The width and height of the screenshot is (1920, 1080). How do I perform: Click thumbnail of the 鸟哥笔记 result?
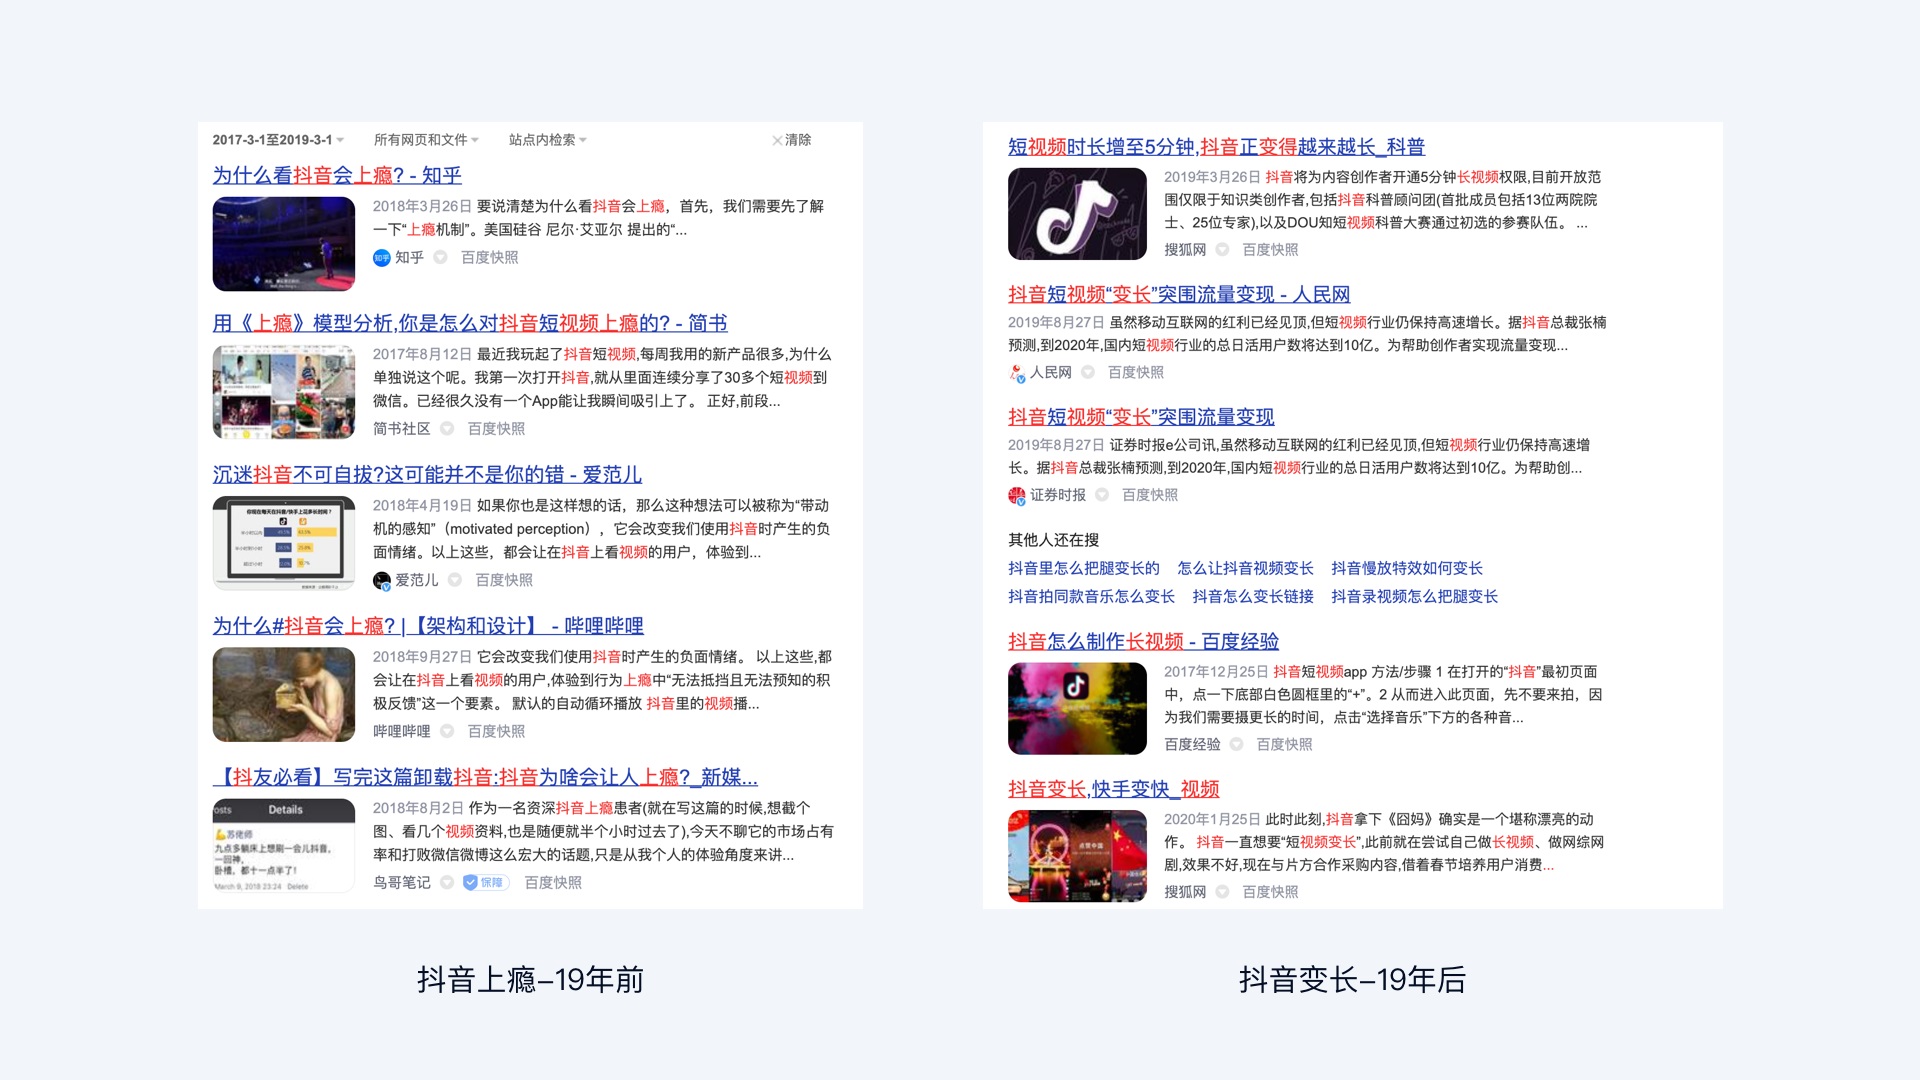(x=284, y=845)
